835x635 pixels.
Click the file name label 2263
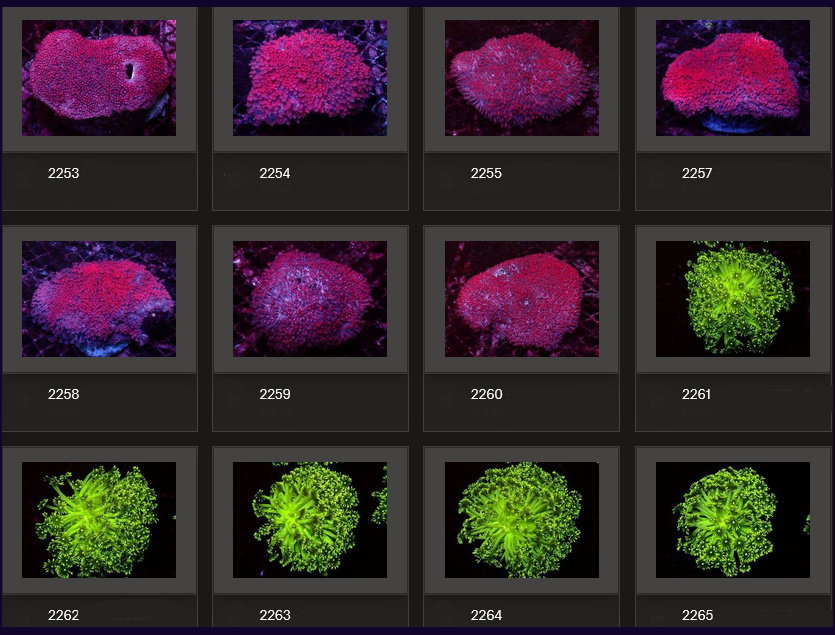click(x=275, y=615)
